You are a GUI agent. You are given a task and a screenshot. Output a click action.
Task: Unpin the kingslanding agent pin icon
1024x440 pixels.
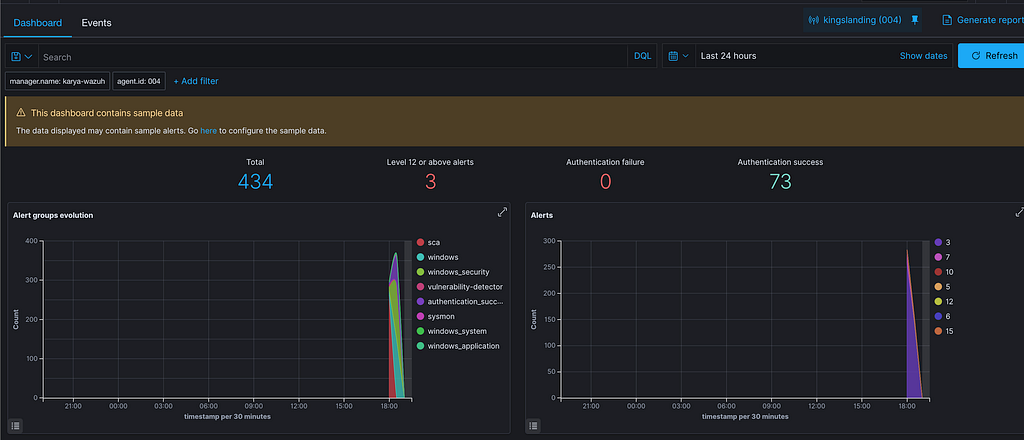(x=914, y=20)
